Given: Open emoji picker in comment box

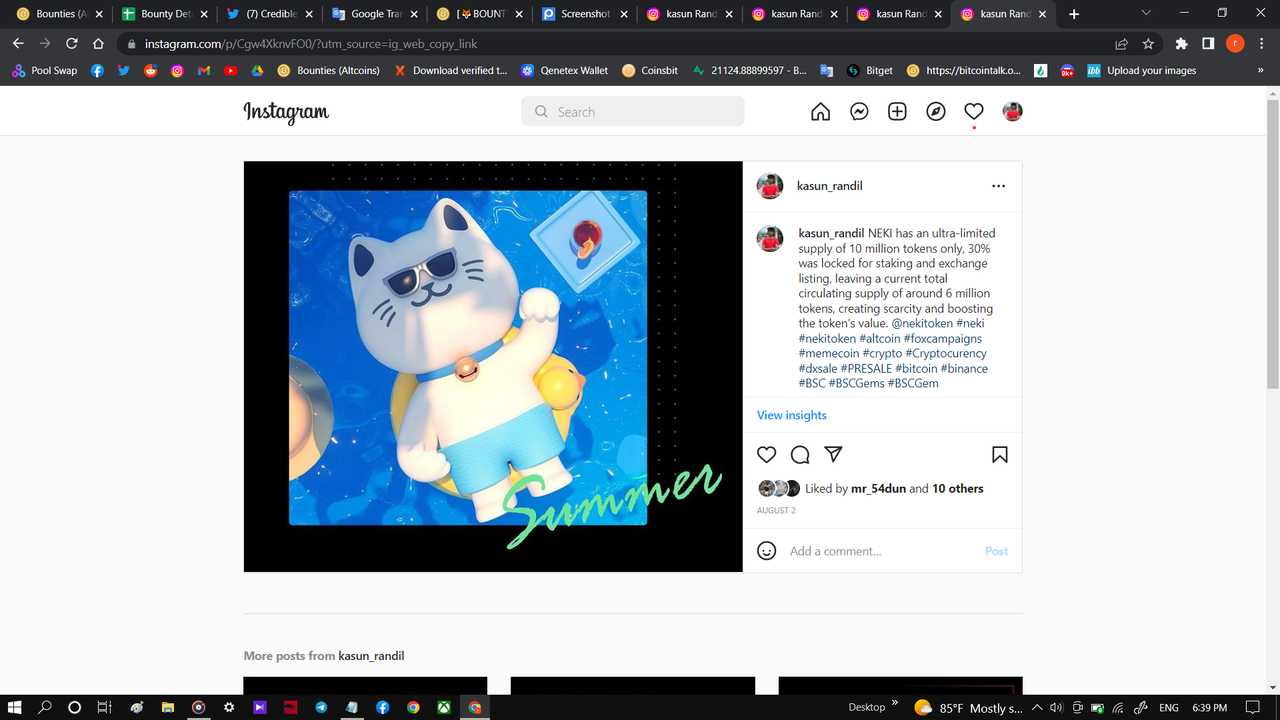Looking at the screenshot, I should coord(767,551).
